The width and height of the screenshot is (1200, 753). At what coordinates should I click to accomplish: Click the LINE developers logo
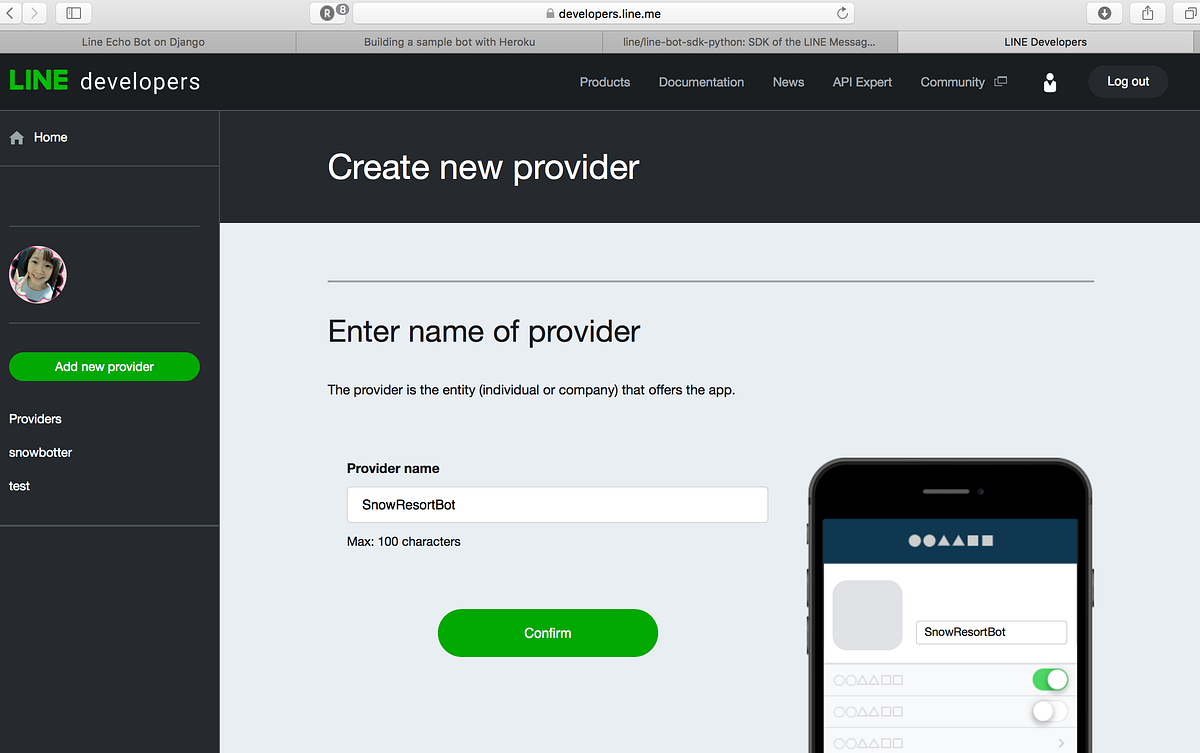coord(103,80)
